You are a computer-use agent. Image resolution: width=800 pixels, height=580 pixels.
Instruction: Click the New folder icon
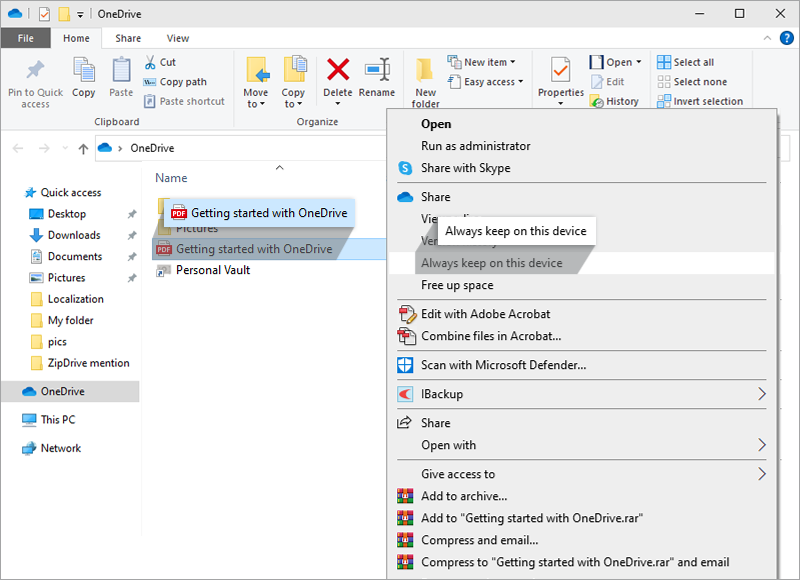point(424,71)
